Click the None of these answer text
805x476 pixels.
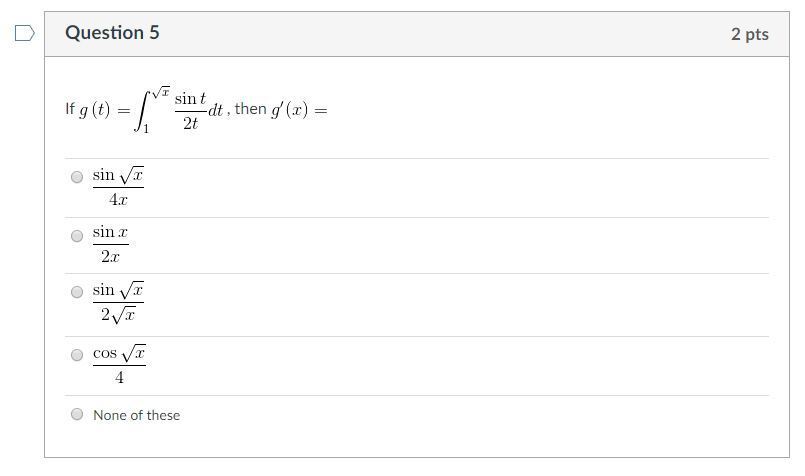[136, 415]
